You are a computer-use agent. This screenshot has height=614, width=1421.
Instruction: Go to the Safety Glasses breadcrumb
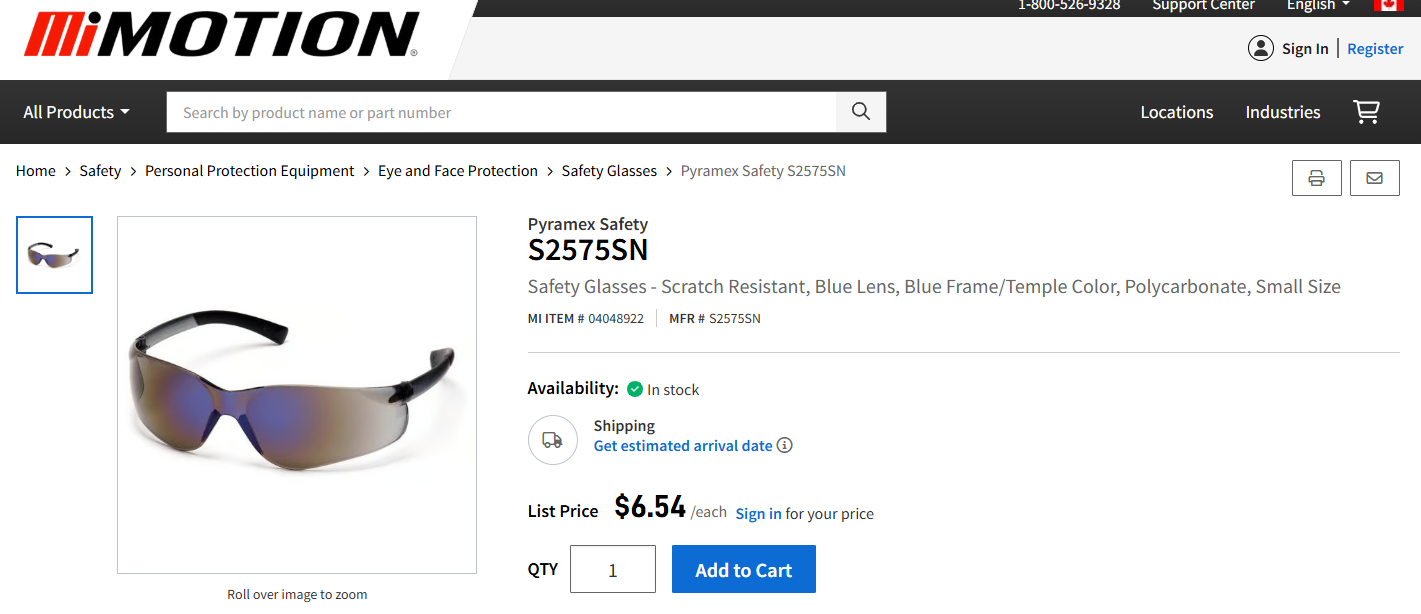[x=609, y=170]
